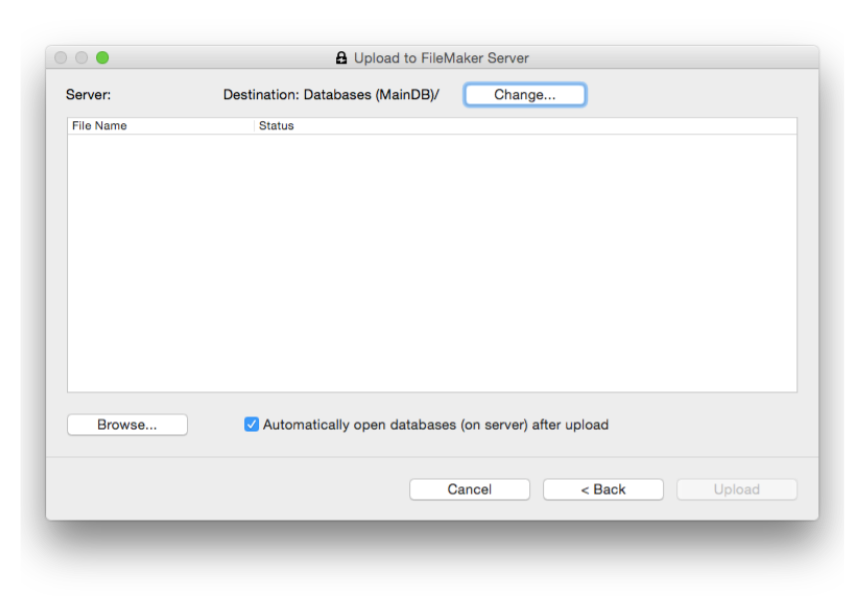This screenshot has height=596, width=863.
Task: Click the Destination: Databases (MainDB)/ path text
Action: 331,95
